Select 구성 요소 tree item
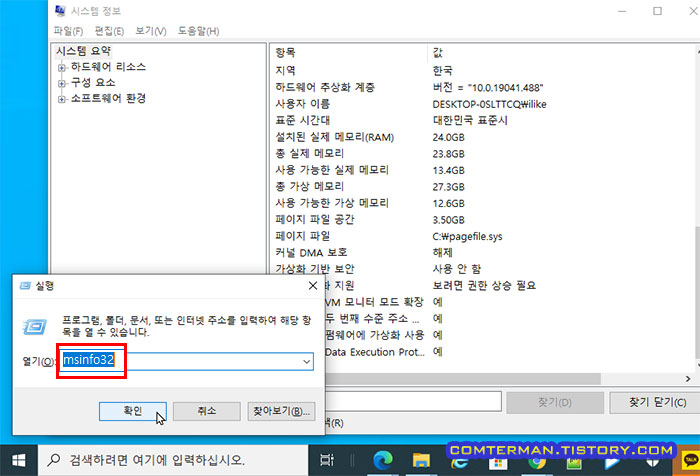Viewport: 700px width, 476px height. 93,83
